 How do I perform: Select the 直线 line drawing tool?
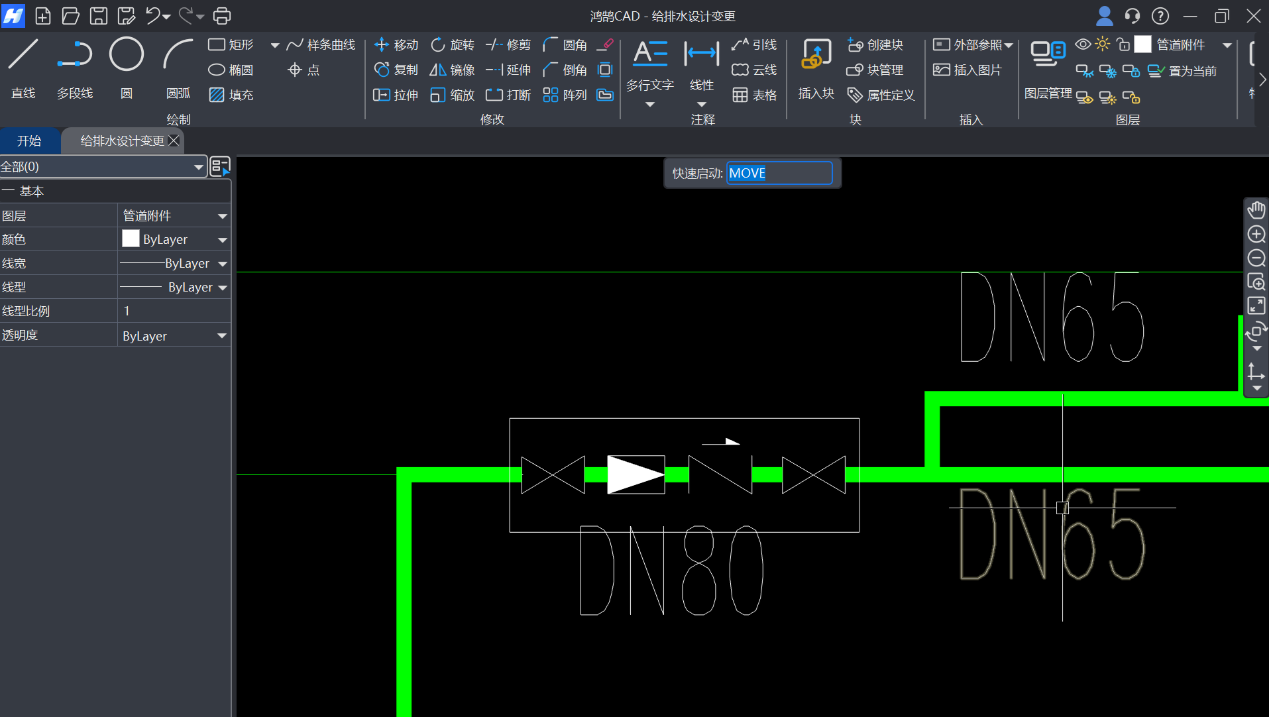[23, 66]
